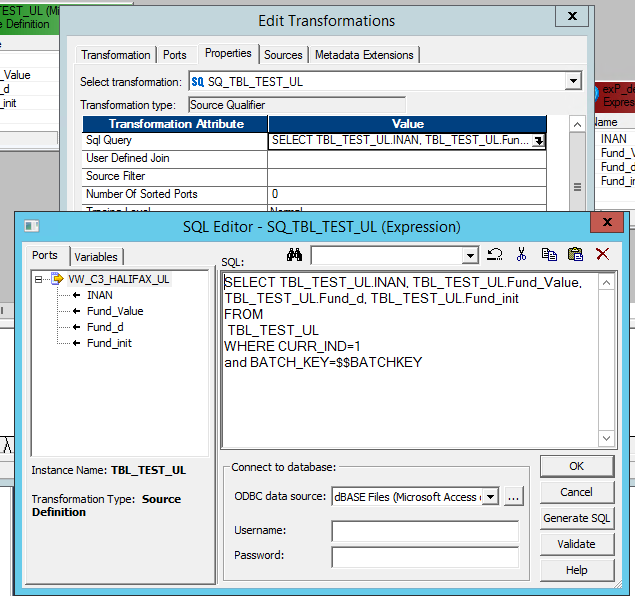
Task: Open Sql Query editor via down-arrow button
Action: point(538,141)
